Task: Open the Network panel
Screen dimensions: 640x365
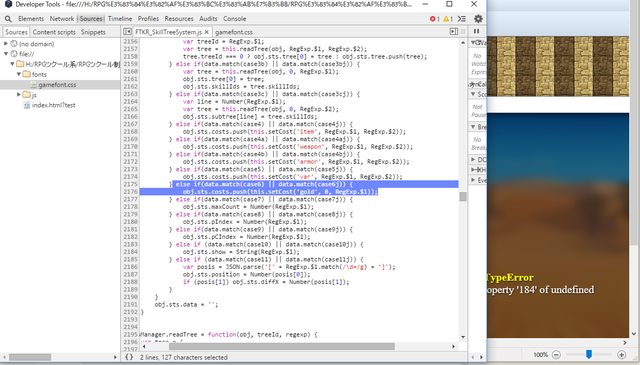Action: point(62,19)
